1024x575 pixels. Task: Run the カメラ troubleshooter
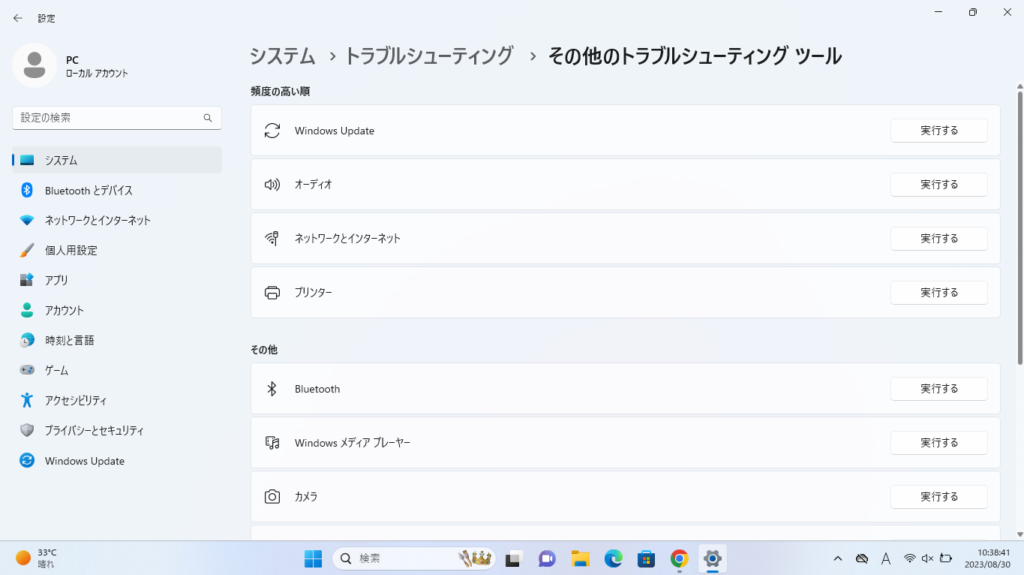(938, 497)
